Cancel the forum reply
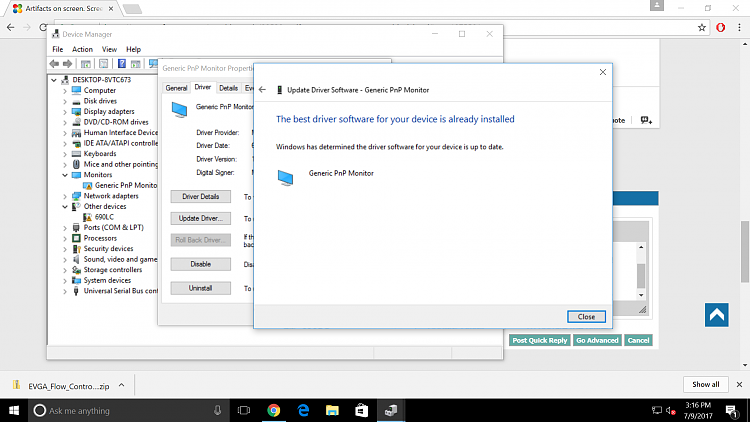 tap(638, 340)
